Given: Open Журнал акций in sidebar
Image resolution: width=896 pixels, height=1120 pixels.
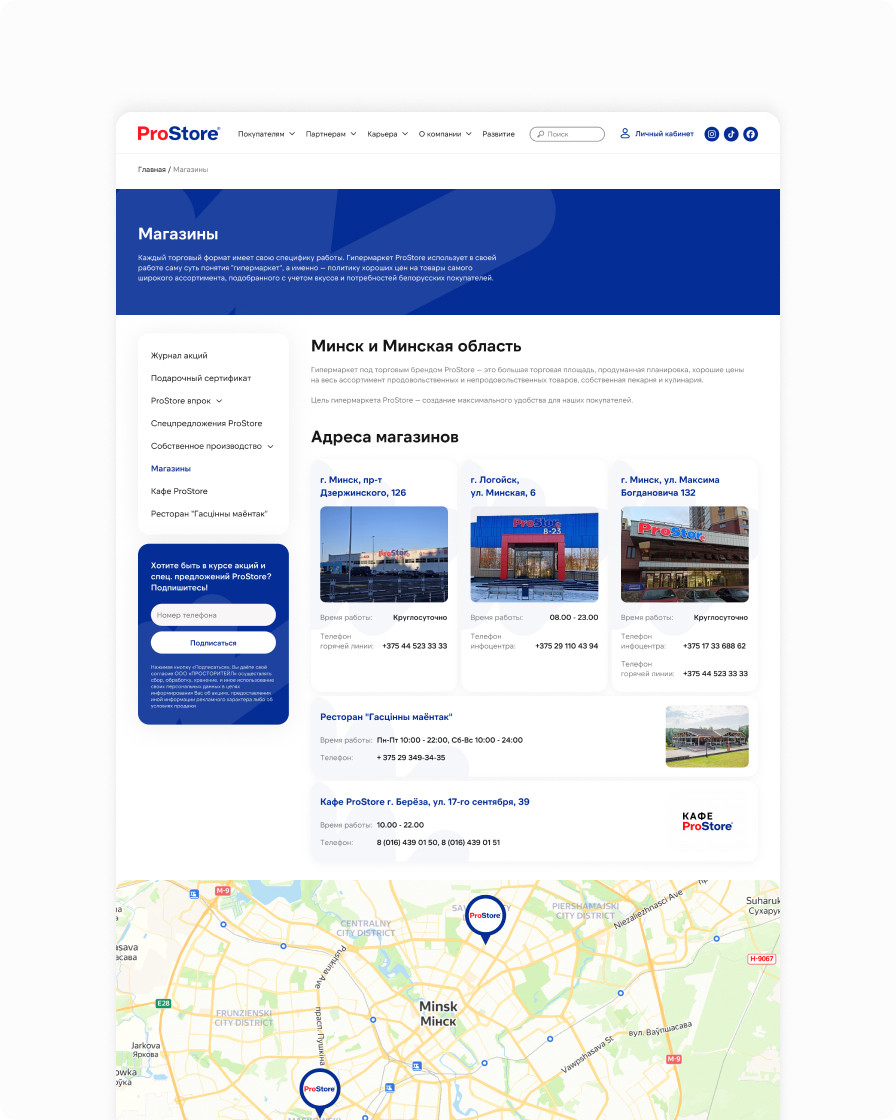Looking at the screenshot, I should click(x=179, y=356).
